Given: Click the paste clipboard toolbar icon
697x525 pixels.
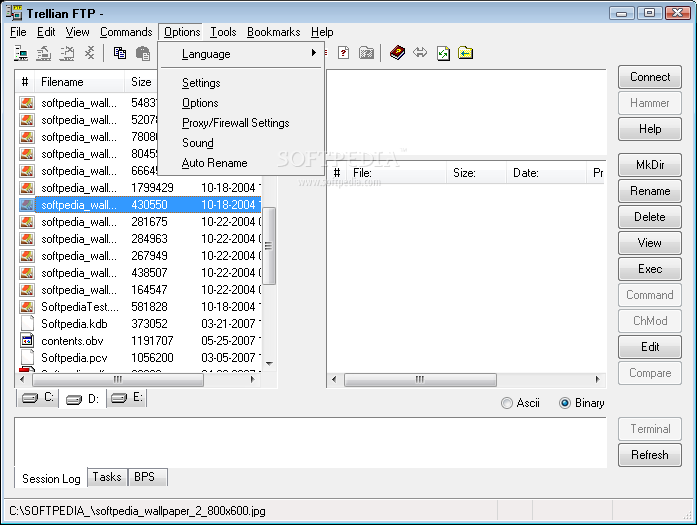Looking at the screenshot, I should click(x=143, y=53).
